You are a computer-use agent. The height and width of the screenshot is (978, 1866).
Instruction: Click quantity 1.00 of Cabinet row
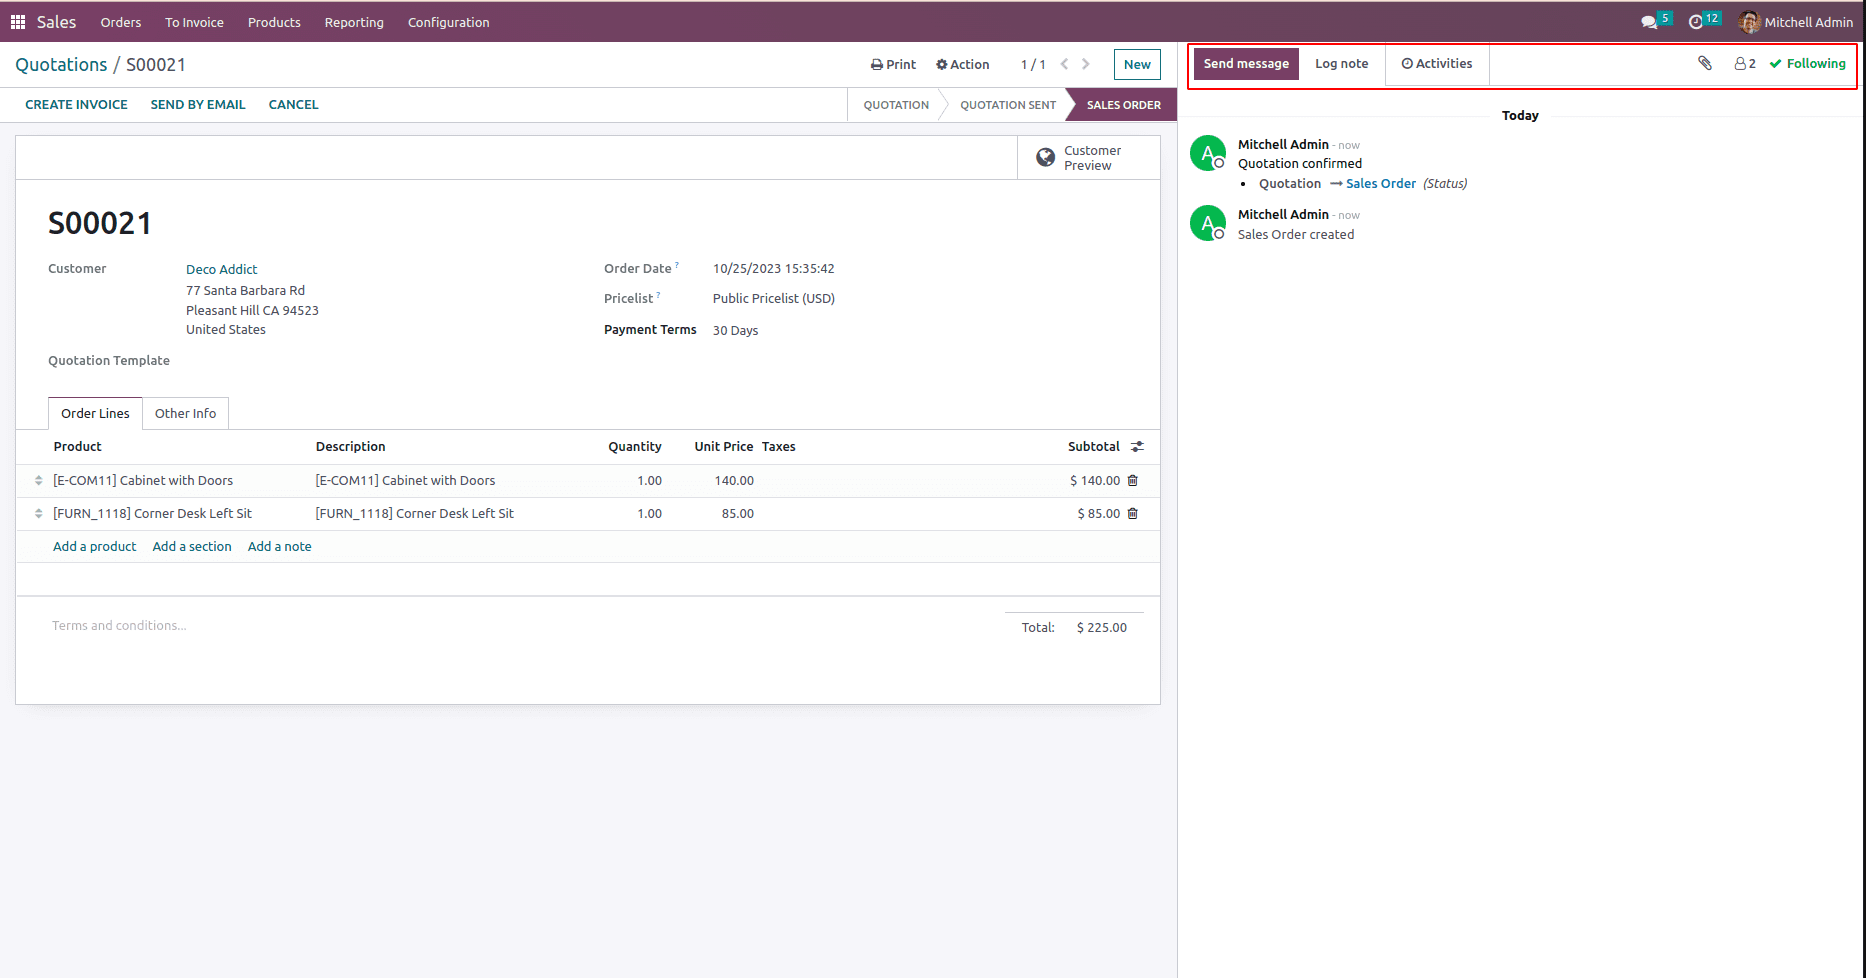(x=649, y=481)
